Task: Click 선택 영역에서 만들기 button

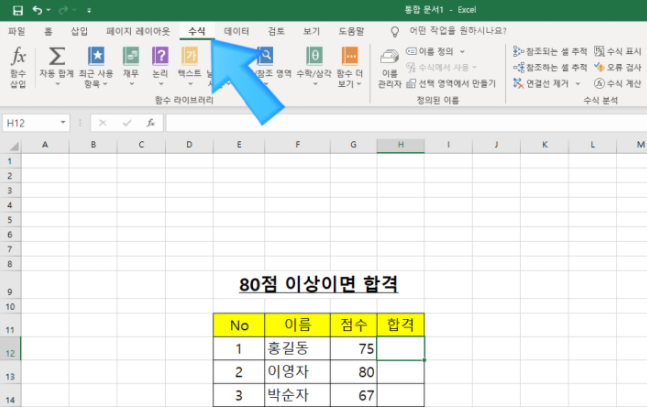Action: click(x=451, y=84)
